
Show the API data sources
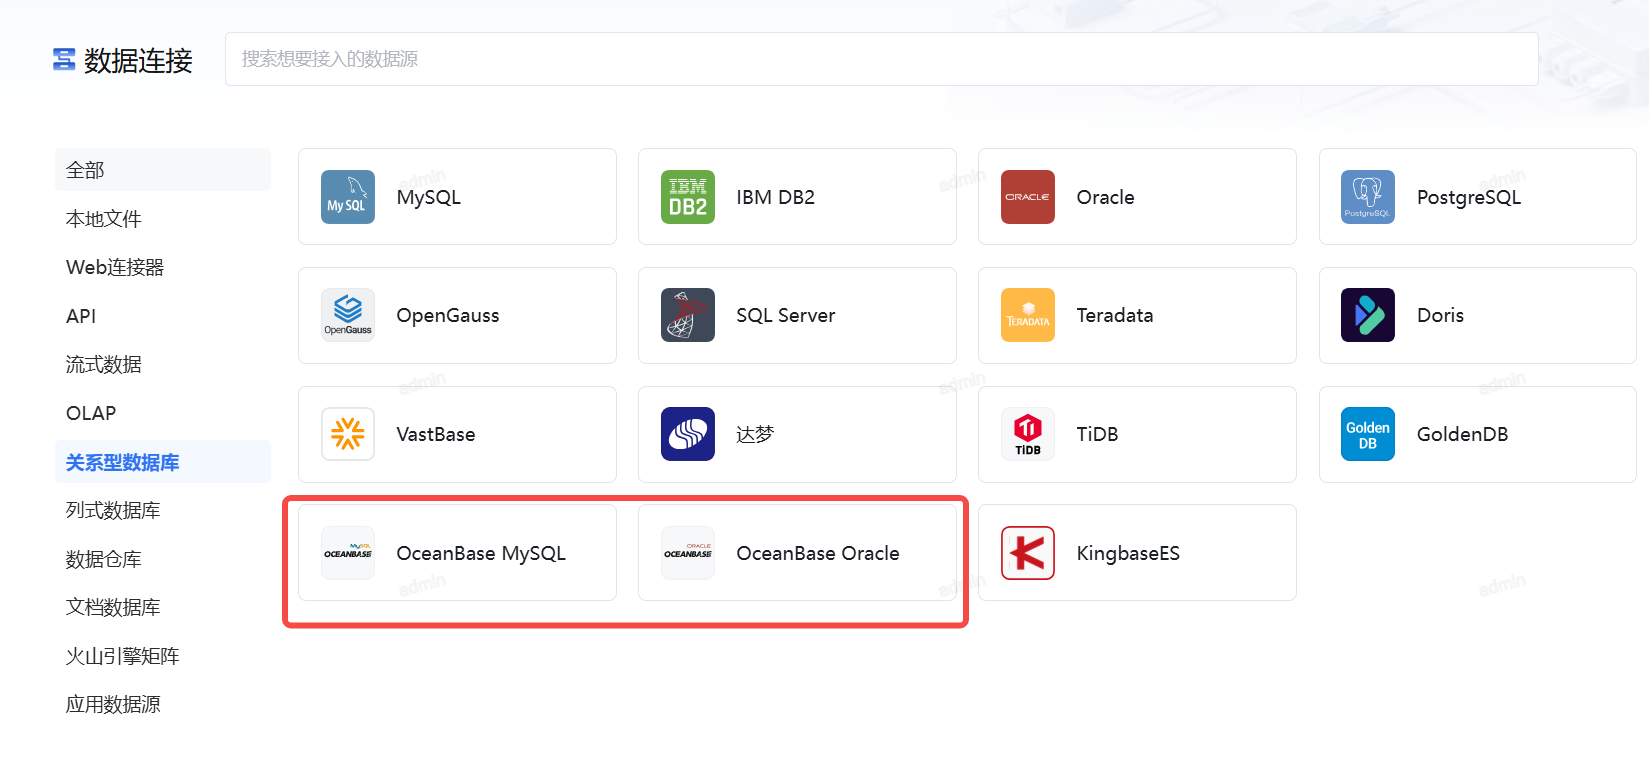coord(163,316)
